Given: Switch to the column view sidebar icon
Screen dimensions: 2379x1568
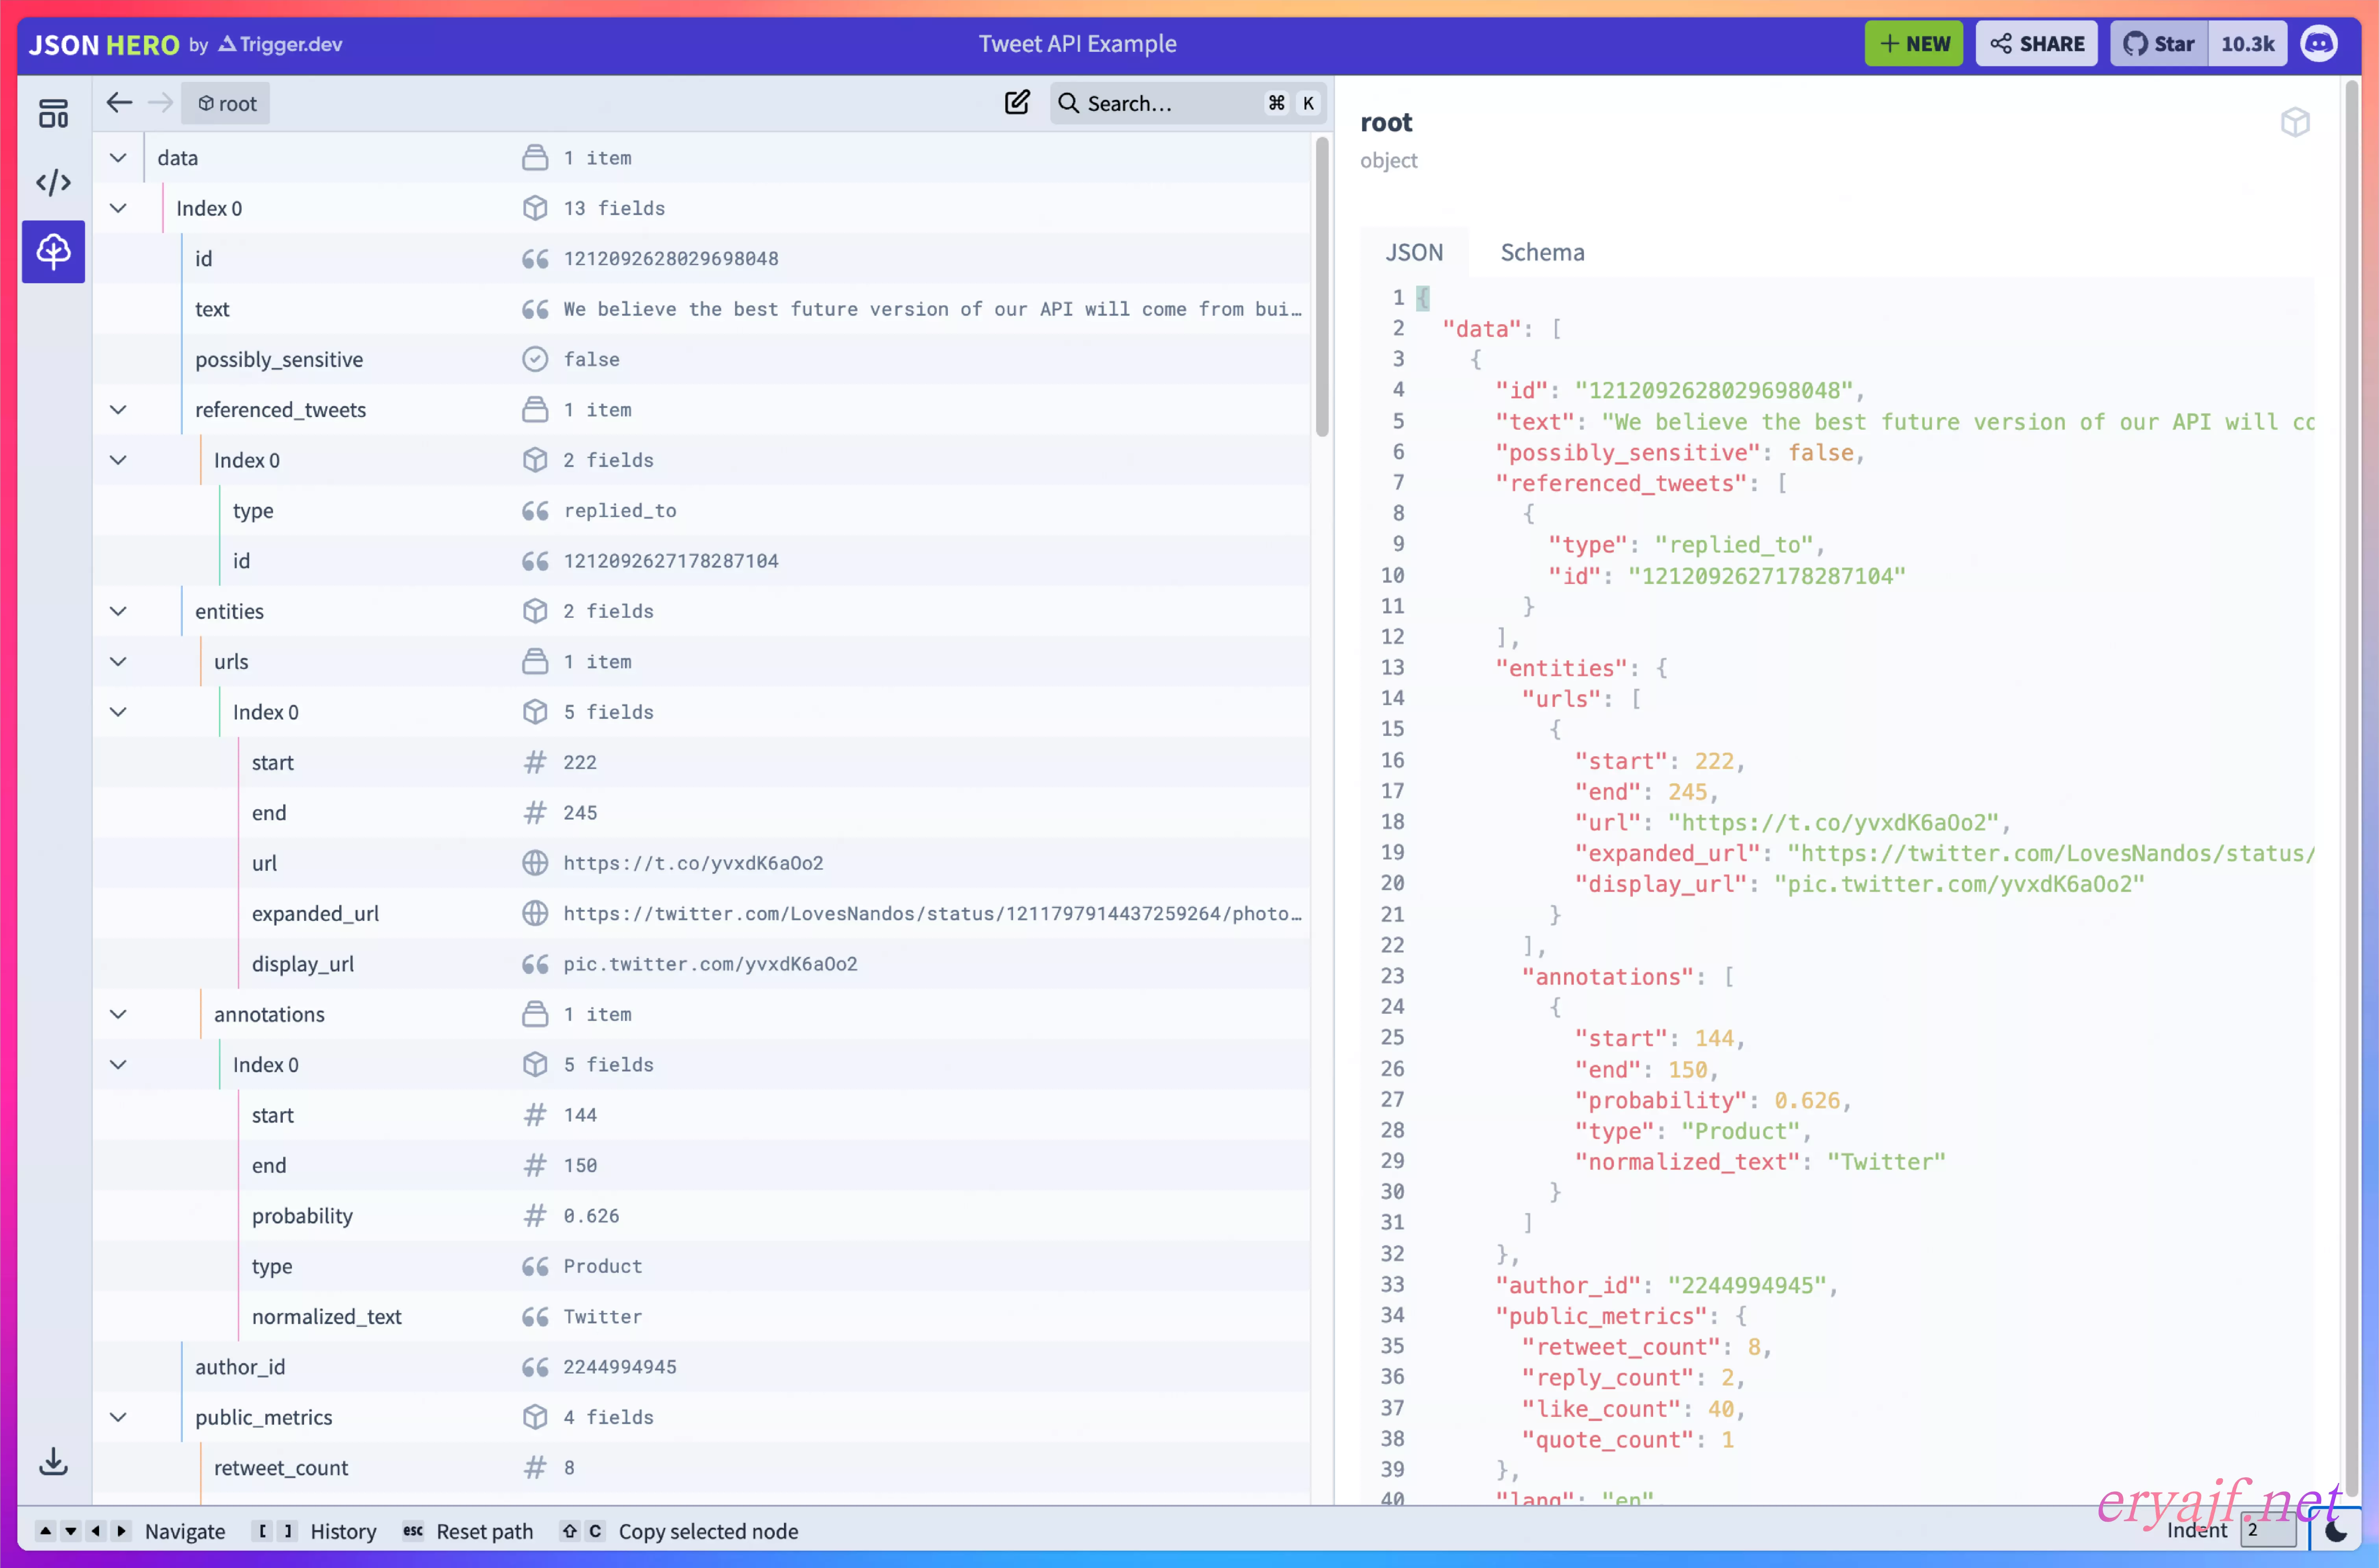Looking at the screenshot, I should pyautogui.click(x=53, y=113).
